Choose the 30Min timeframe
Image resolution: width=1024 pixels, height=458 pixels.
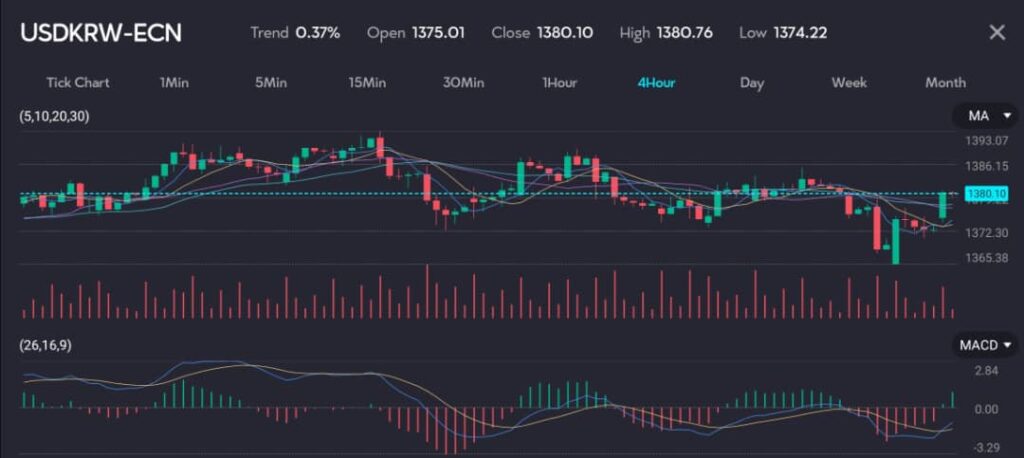(x=463, y=82)
